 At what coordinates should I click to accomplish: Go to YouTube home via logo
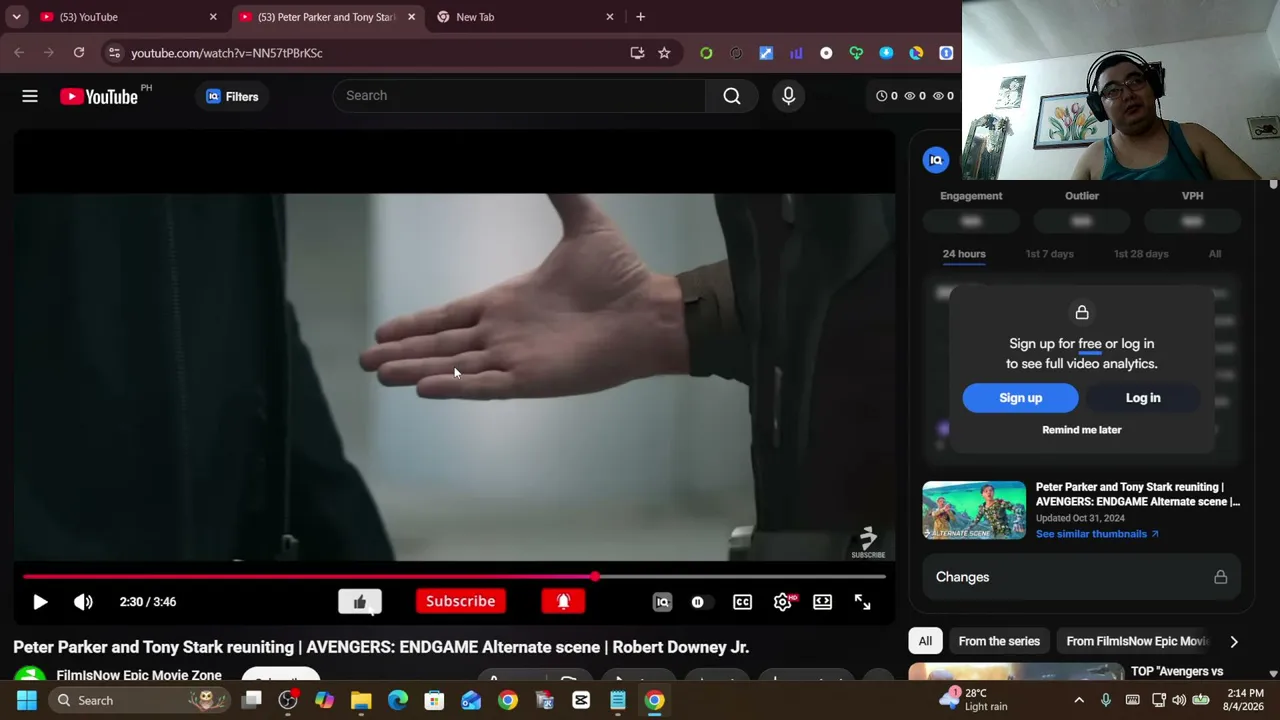point(98,96)
